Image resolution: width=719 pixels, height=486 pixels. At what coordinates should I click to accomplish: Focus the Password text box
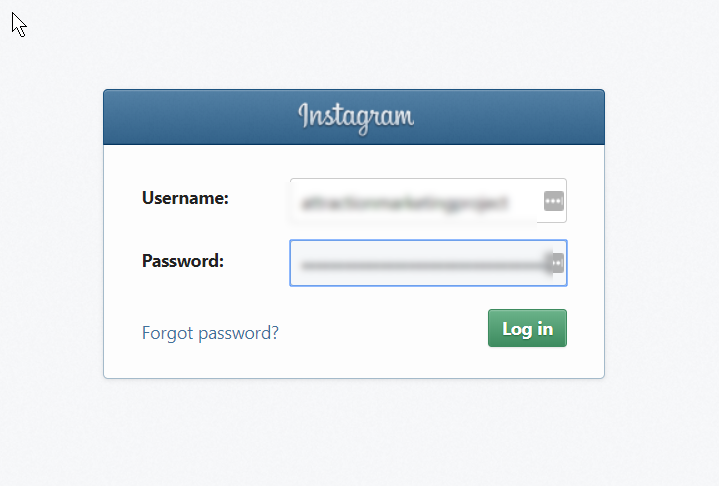tap(428, 263)
